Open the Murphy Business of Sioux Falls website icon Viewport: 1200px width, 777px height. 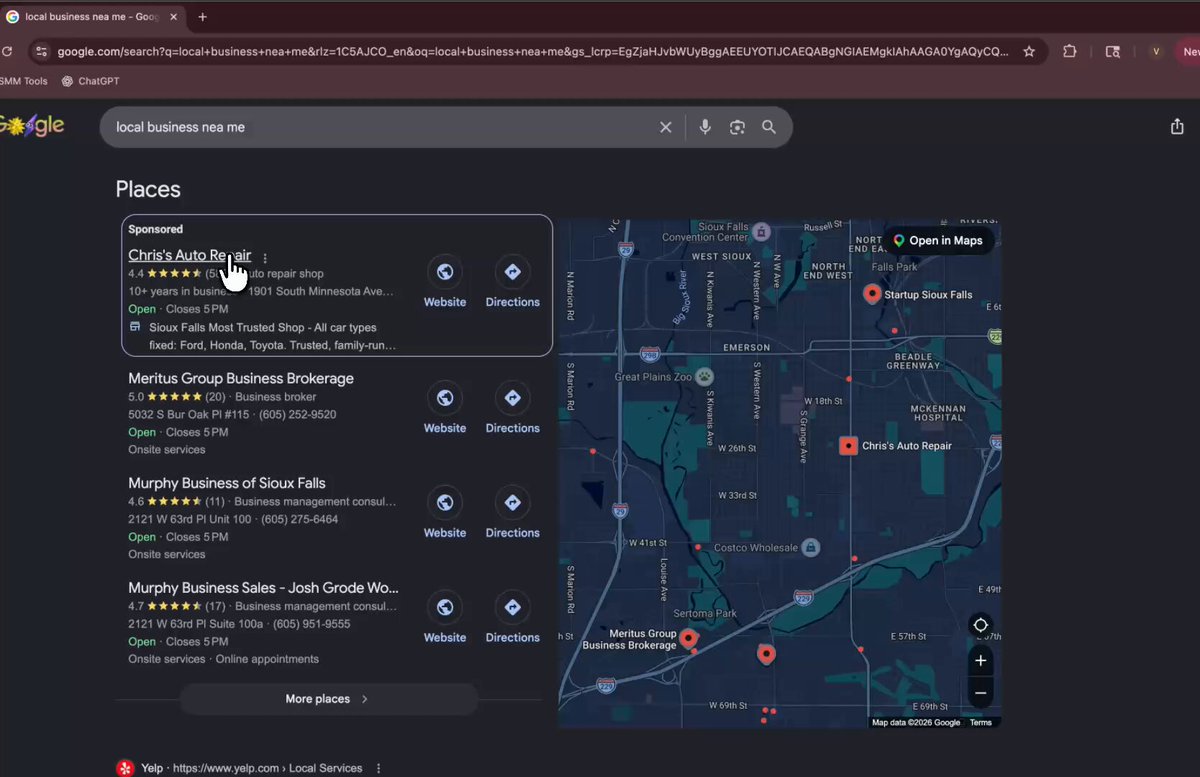click(x=445, y=502)
